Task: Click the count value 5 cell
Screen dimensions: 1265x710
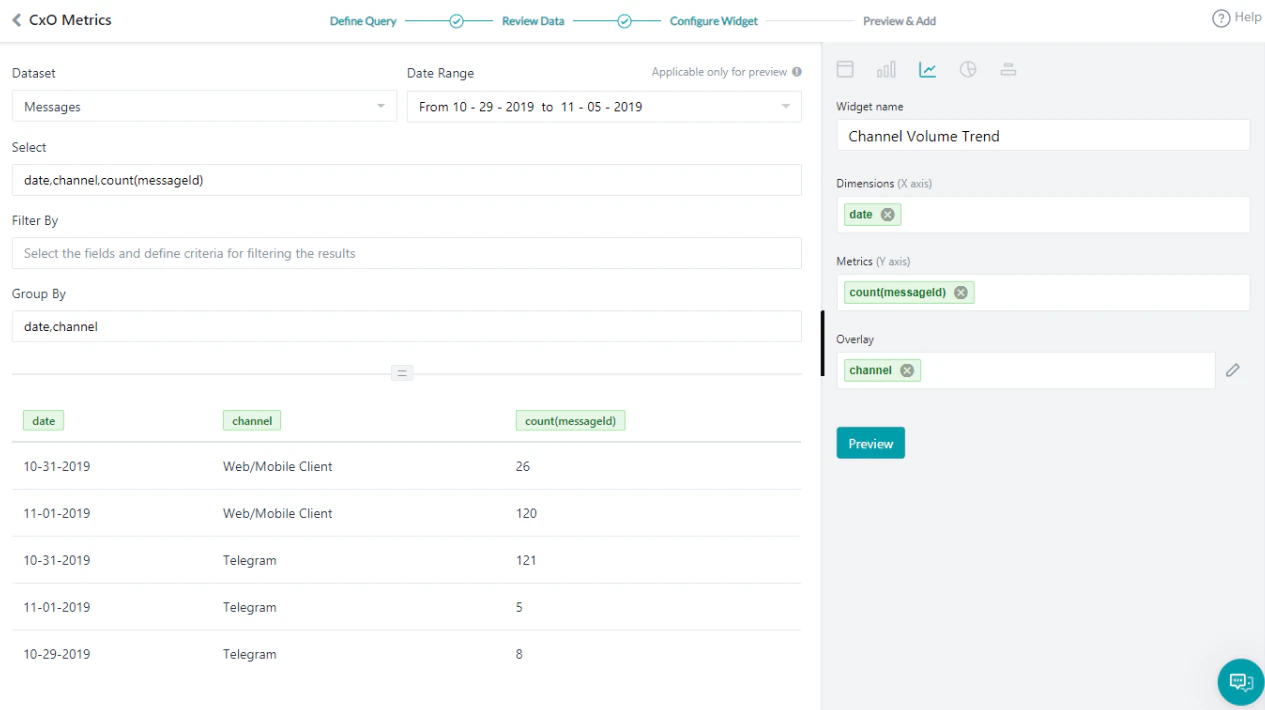Action: [x=520, y=607]
